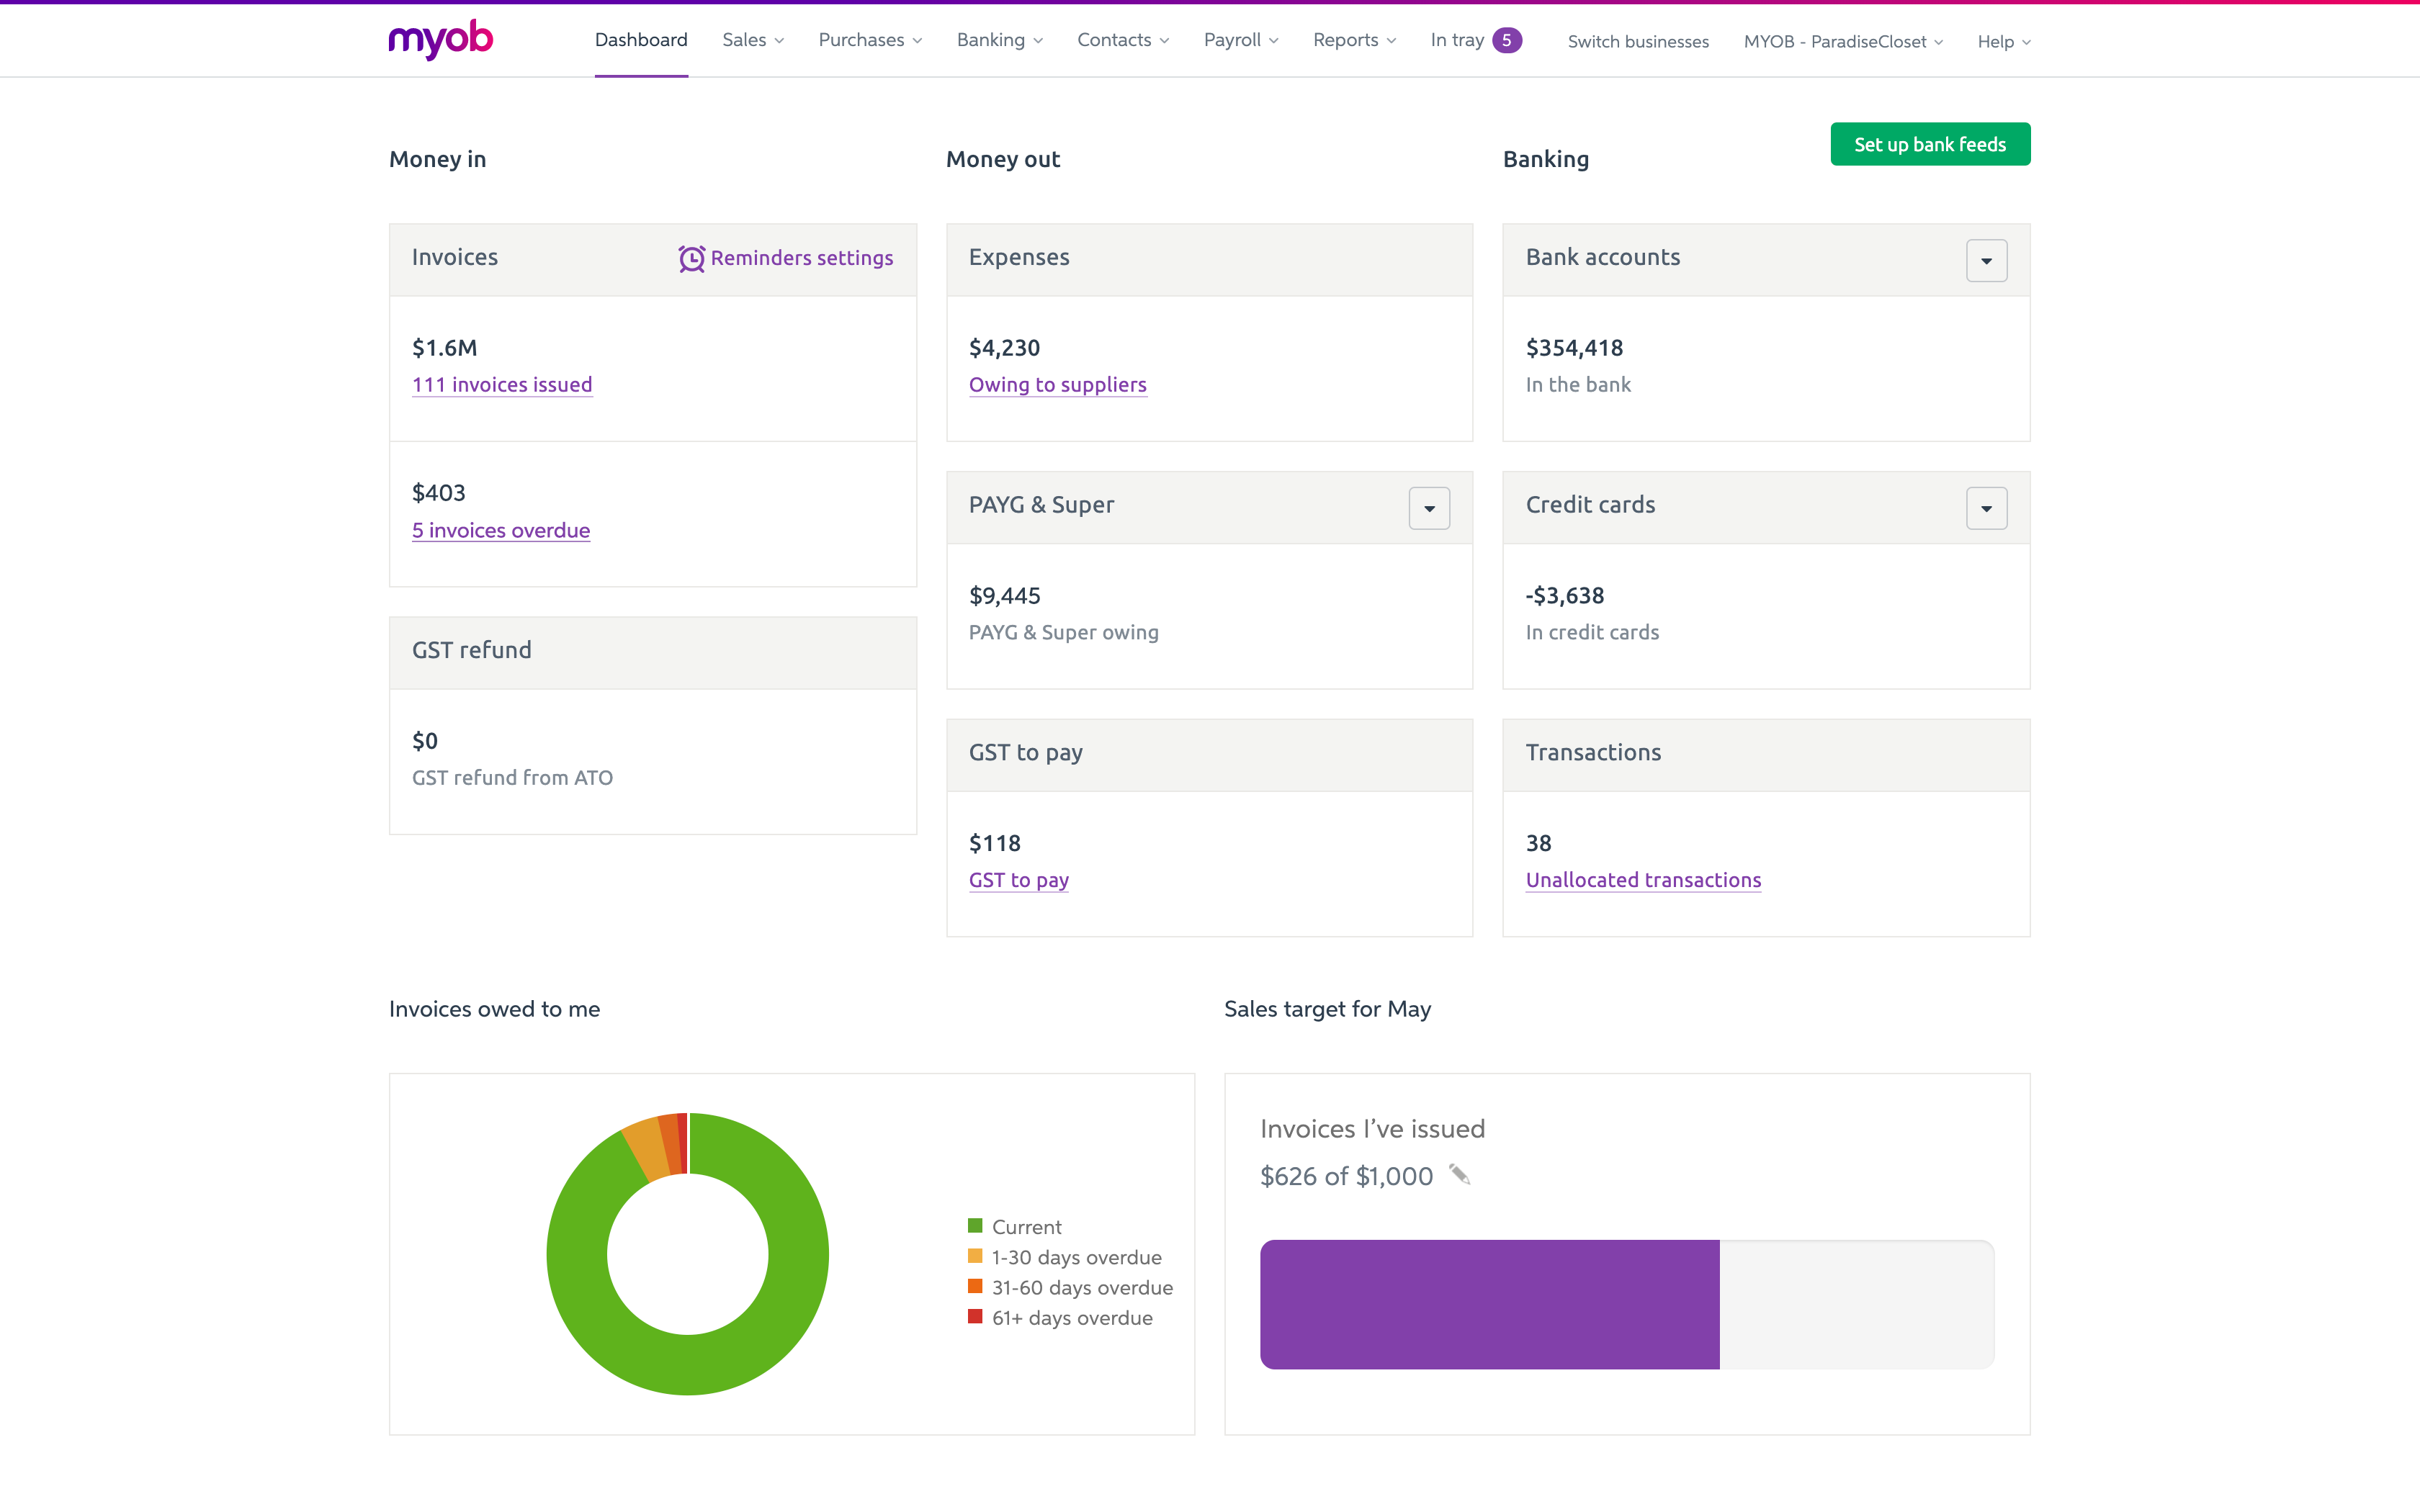The image size is (2420, 1512).
Task: Open Unallocated transactions link
Action: (x=1643, y=880)
